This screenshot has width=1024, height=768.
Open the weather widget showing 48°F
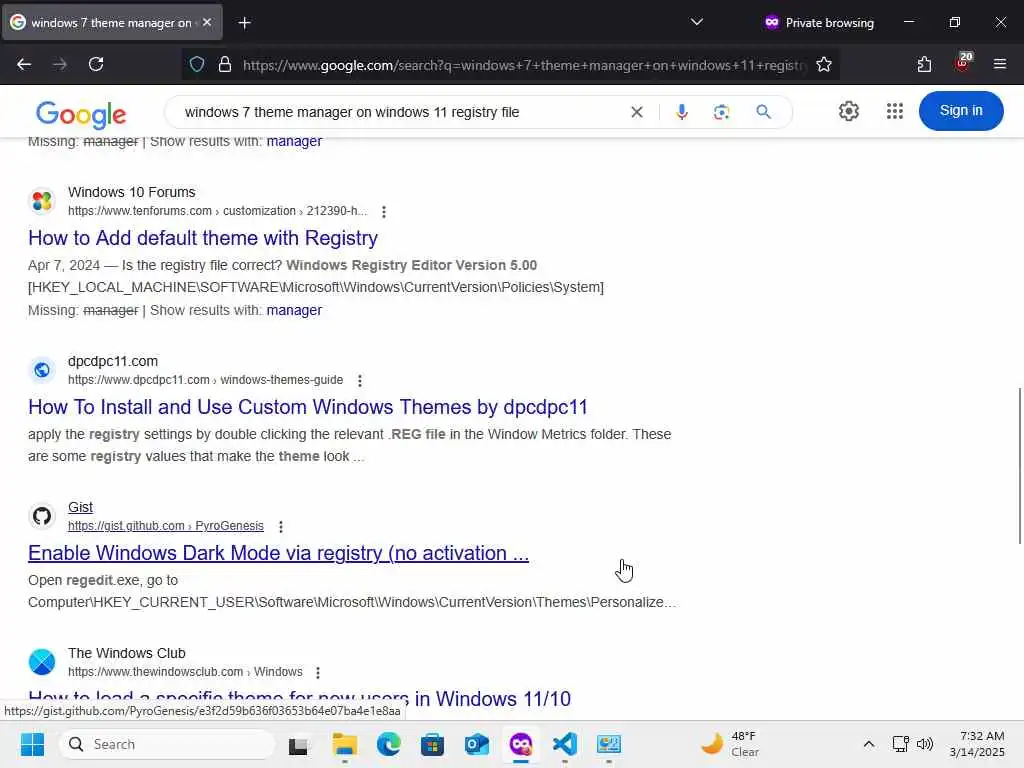pyautogui.click(x=729, y=744)
